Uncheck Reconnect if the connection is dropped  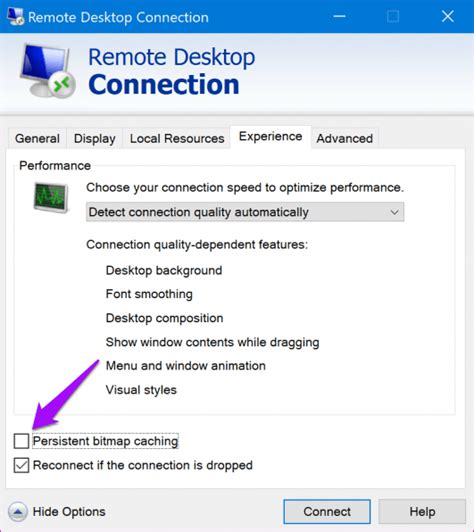coord(21,465)
